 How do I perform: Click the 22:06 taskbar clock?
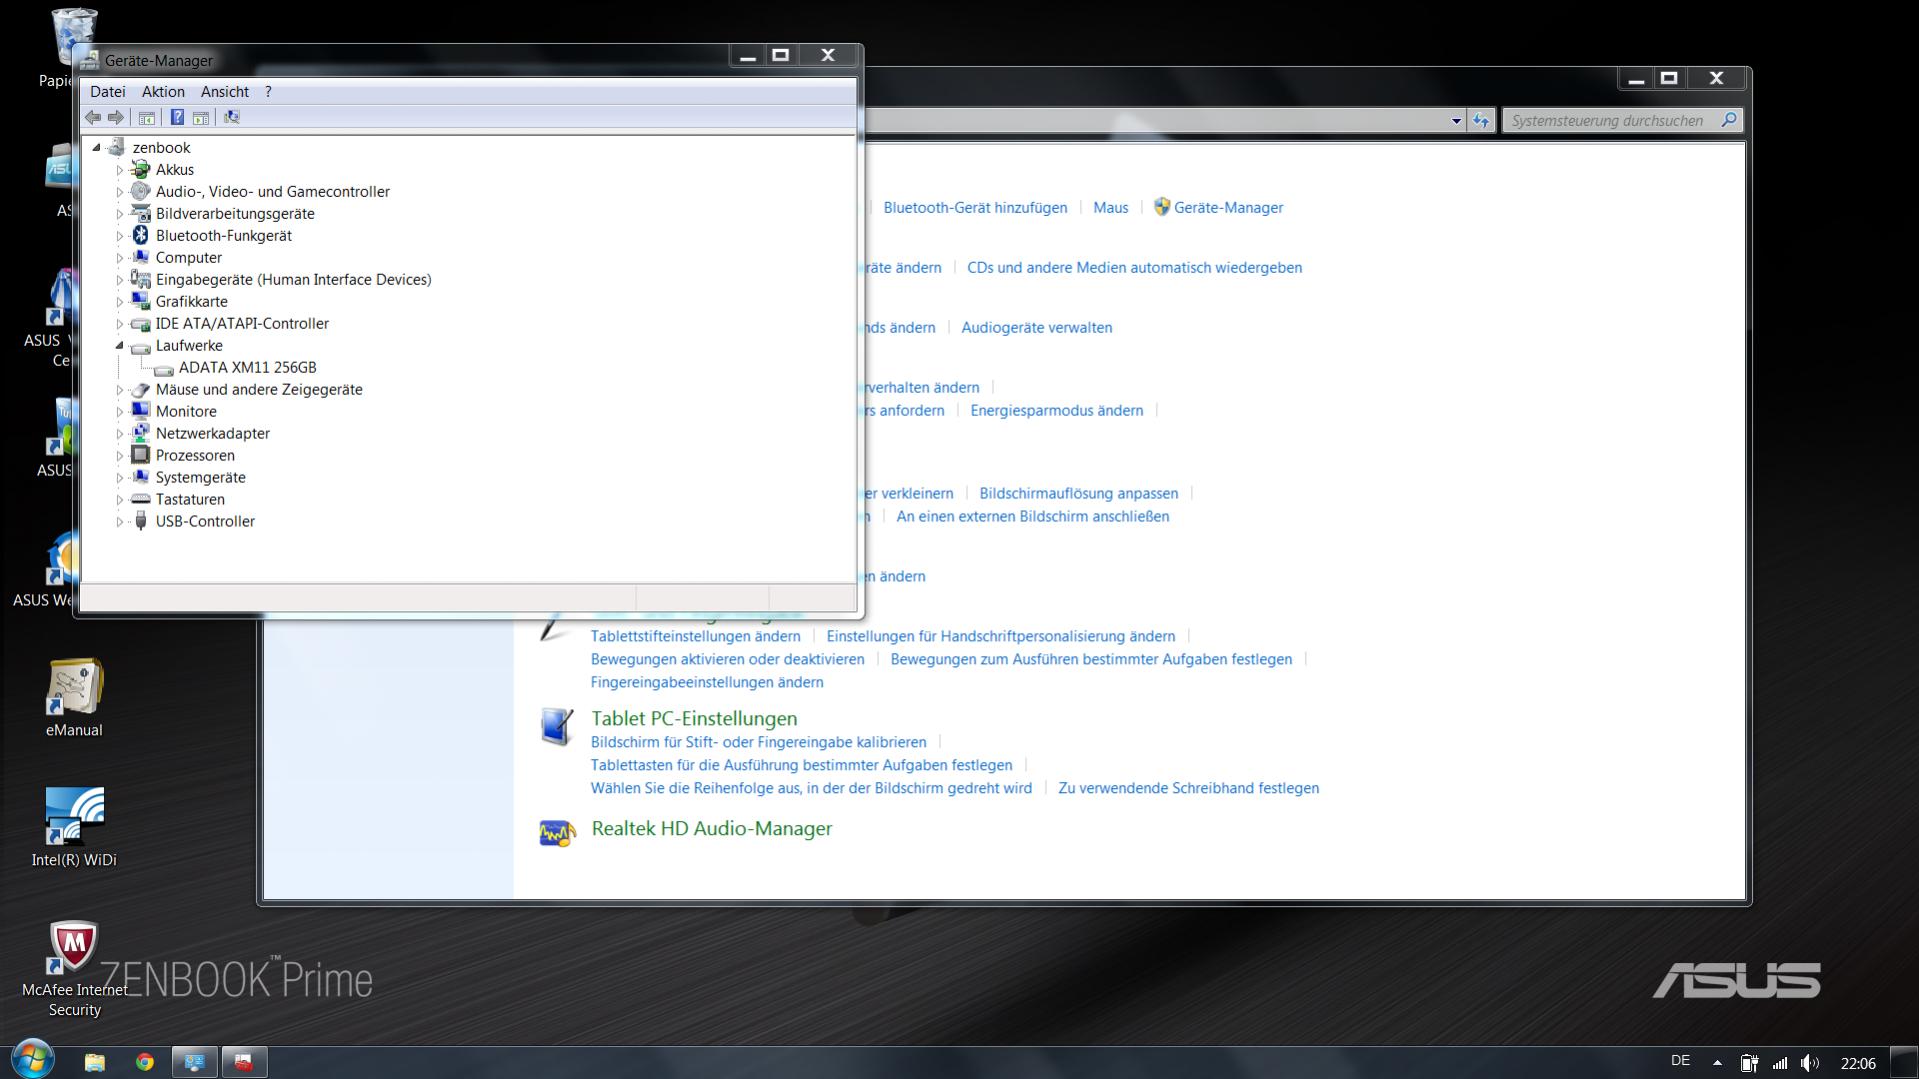pos(1858,1064)
